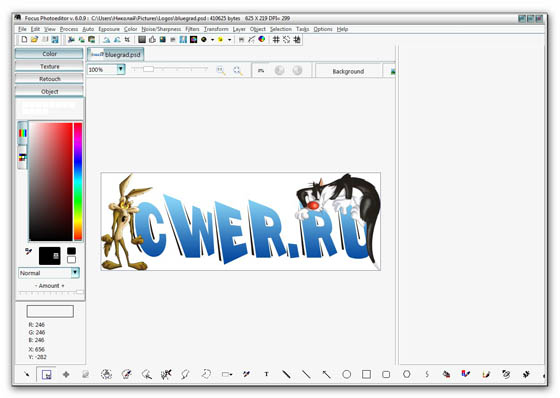Select the rounded rectangle tool
560x398 pixels.
[386, 374]
